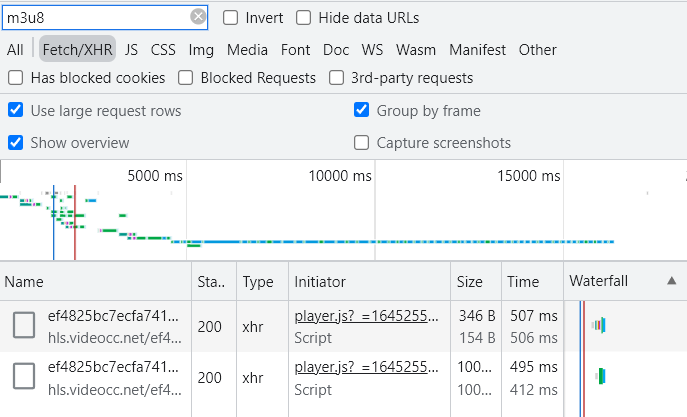The height and width of the screenshot is (417, 687).
Task: Enable Capture screenshots option
Action: tap(362, 143)
